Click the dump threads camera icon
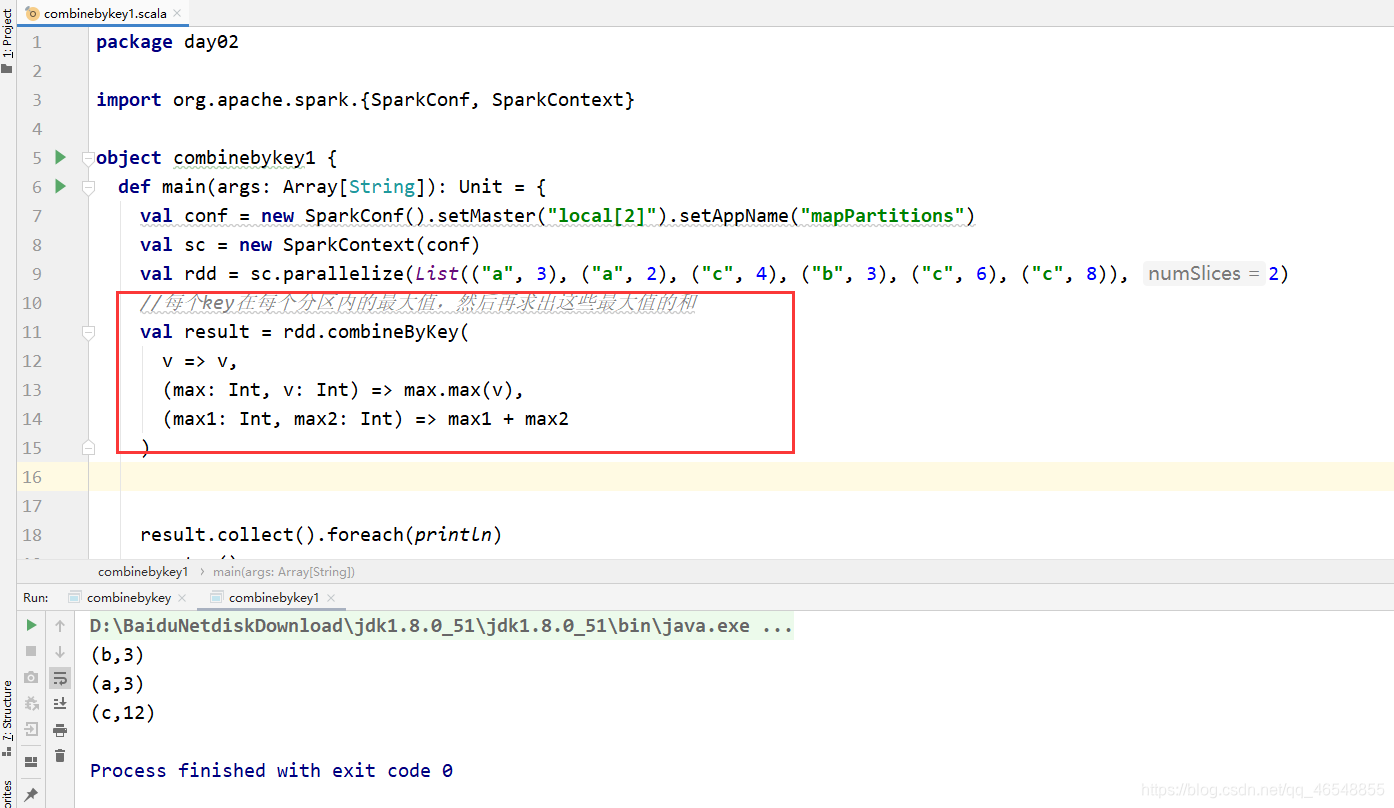 (x=31, y=678)
